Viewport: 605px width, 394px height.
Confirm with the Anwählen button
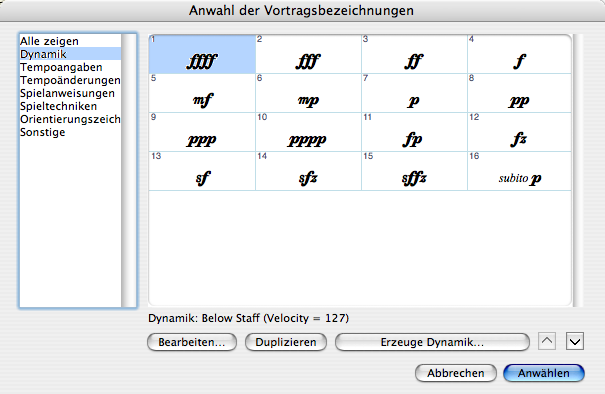tap(544, 373)
